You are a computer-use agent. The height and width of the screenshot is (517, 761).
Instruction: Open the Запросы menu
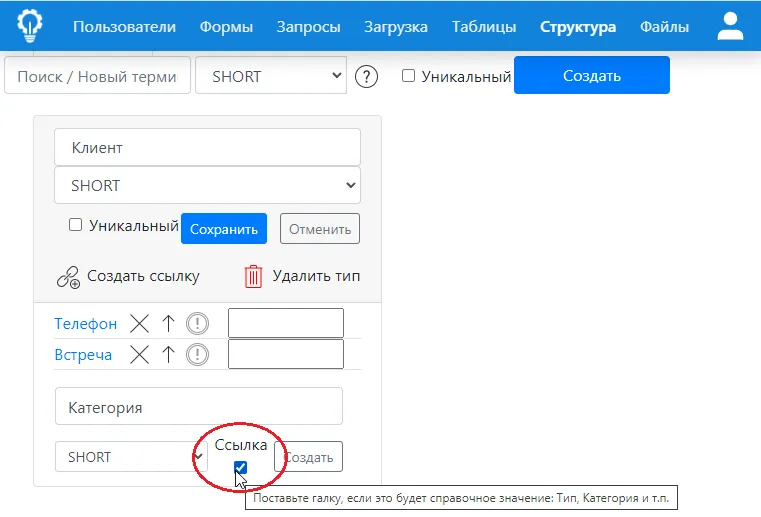click(308, 27)
